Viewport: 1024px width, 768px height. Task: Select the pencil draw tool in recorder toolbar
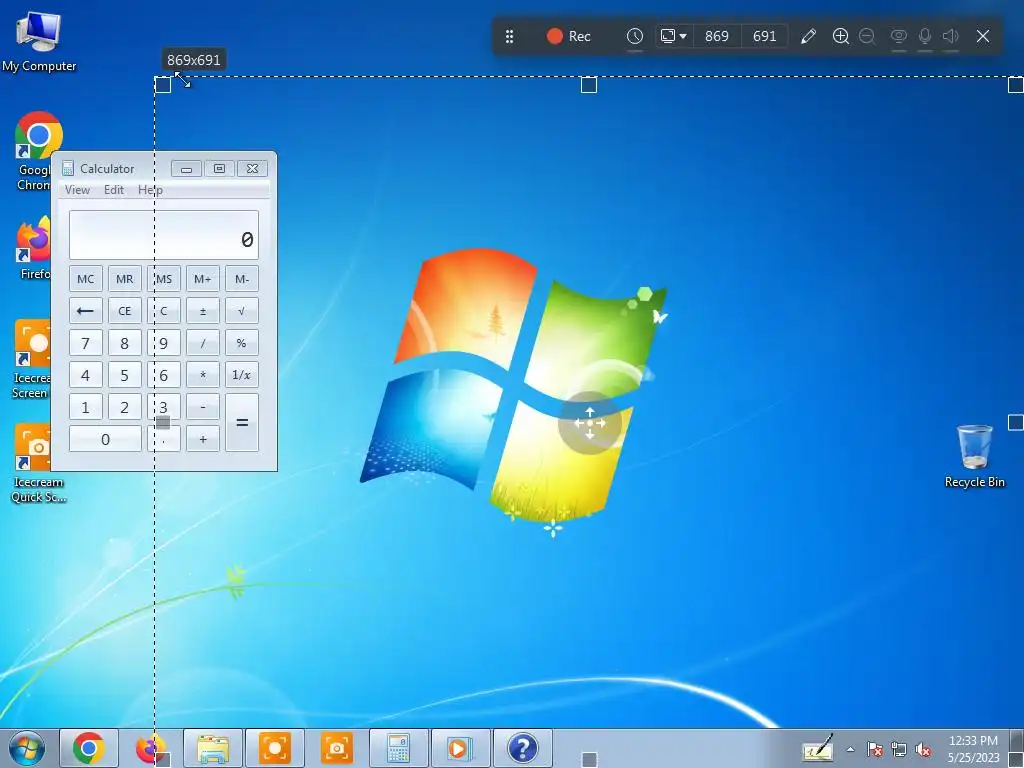[808, 36]
